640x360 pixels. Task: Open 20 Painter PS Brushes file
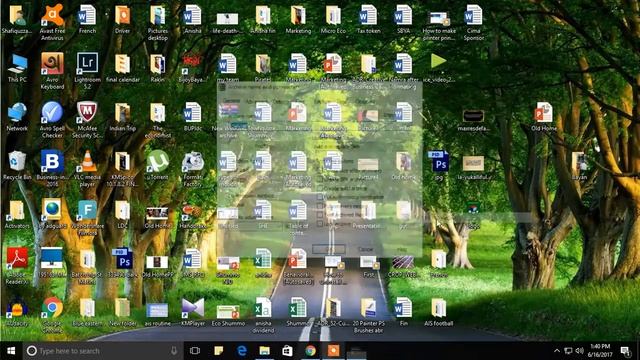point(368,315)
